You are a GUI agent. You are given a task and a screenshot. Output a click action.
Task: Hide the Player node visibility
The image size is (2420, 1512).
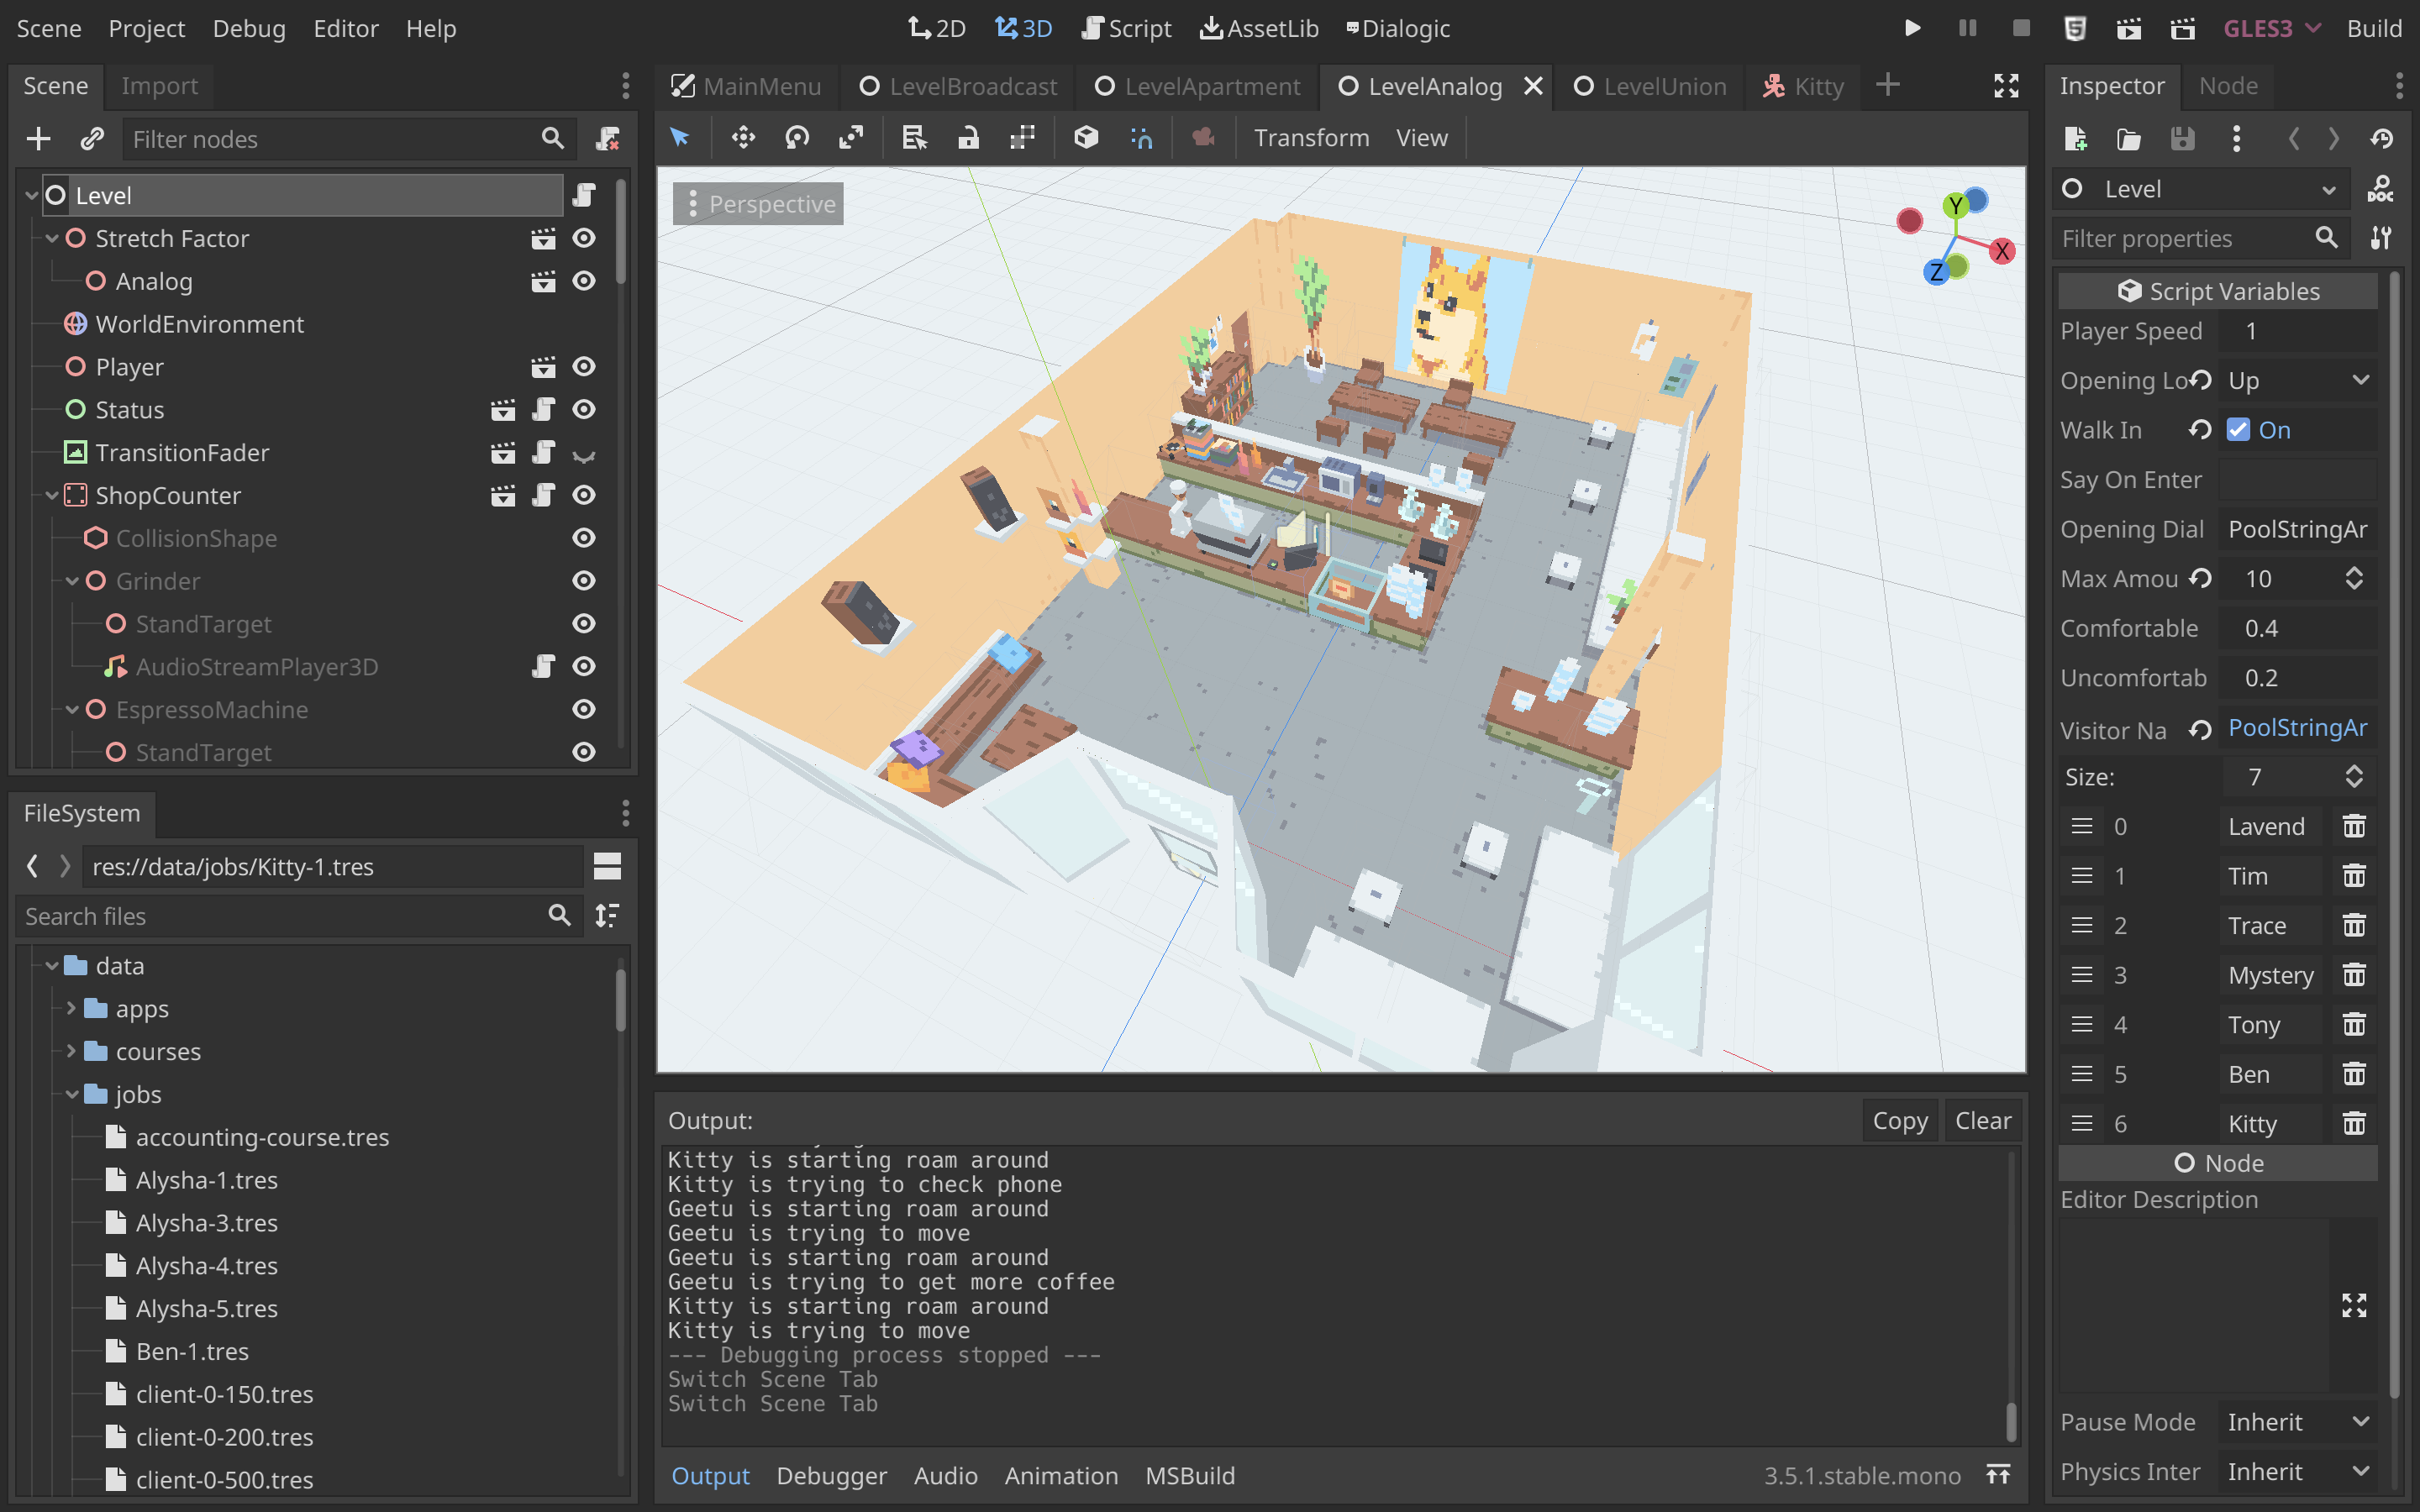pos(584,367)
